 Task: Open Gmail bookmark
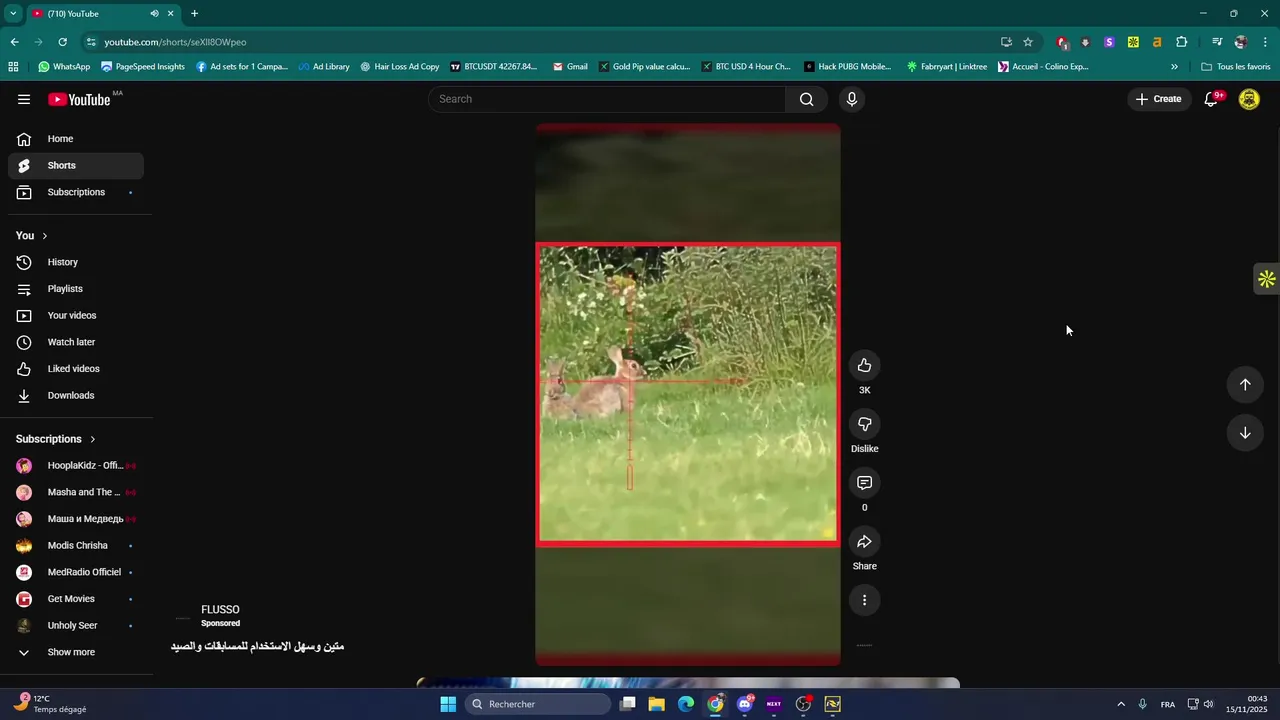[570, 67]
